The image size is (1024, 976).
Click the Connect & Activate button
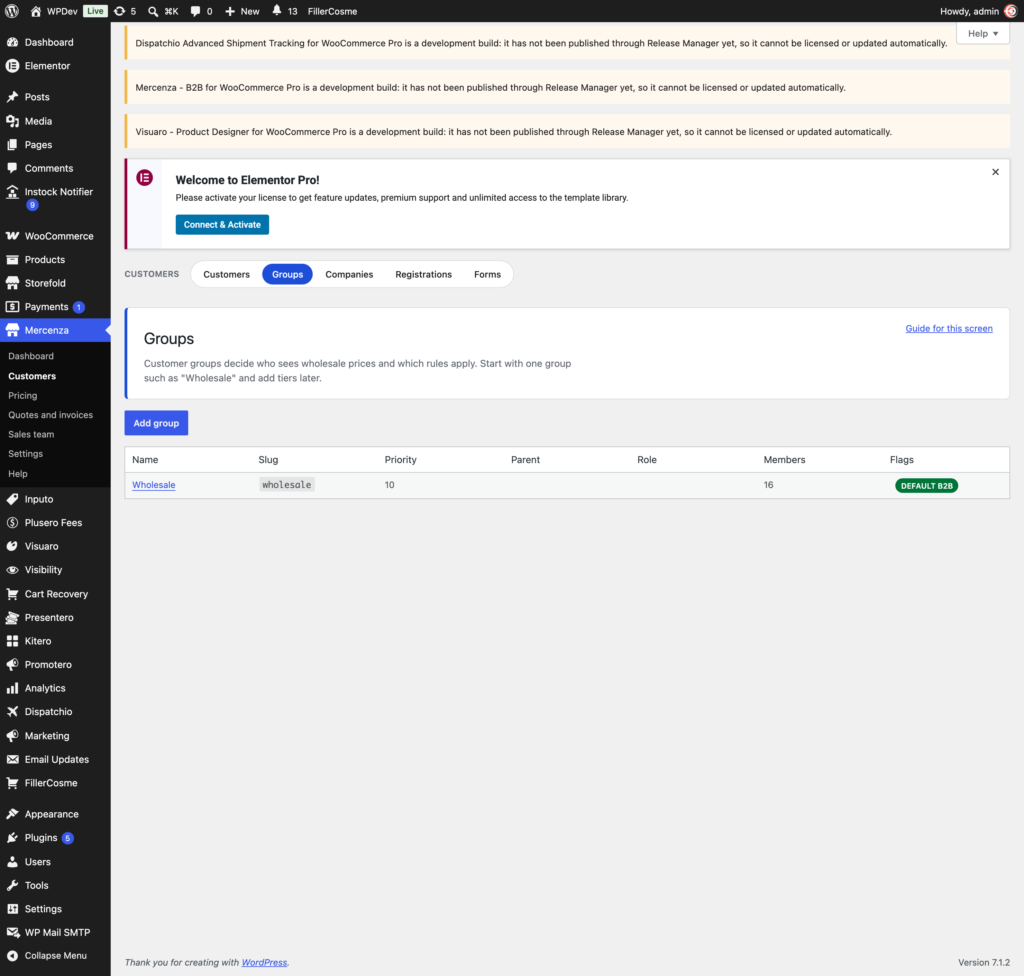tap(222, 225)
